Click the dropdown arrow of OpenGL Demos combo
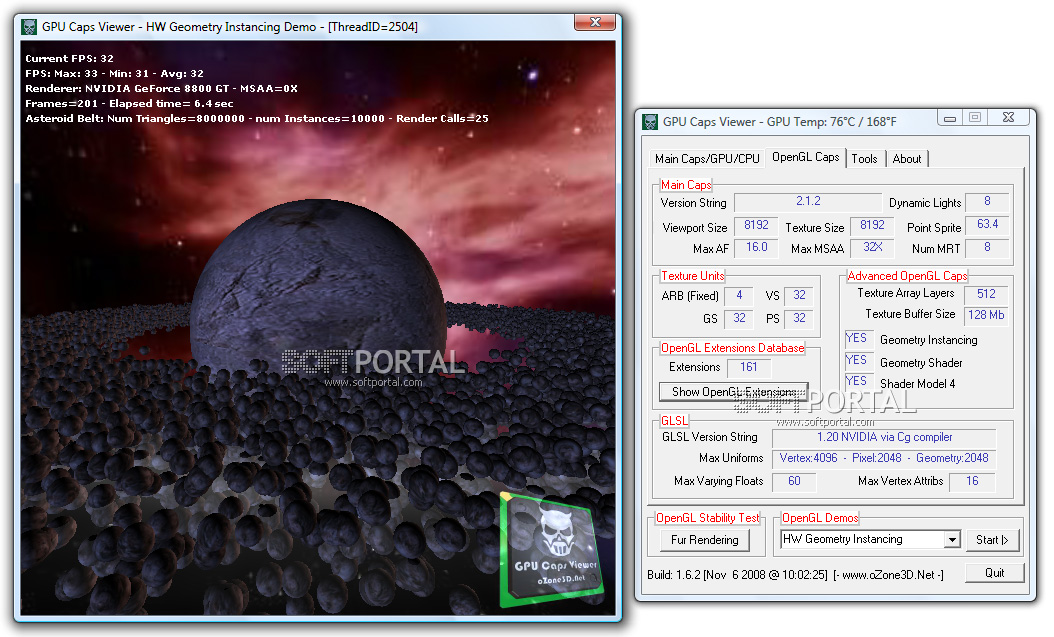 [952, 540]
